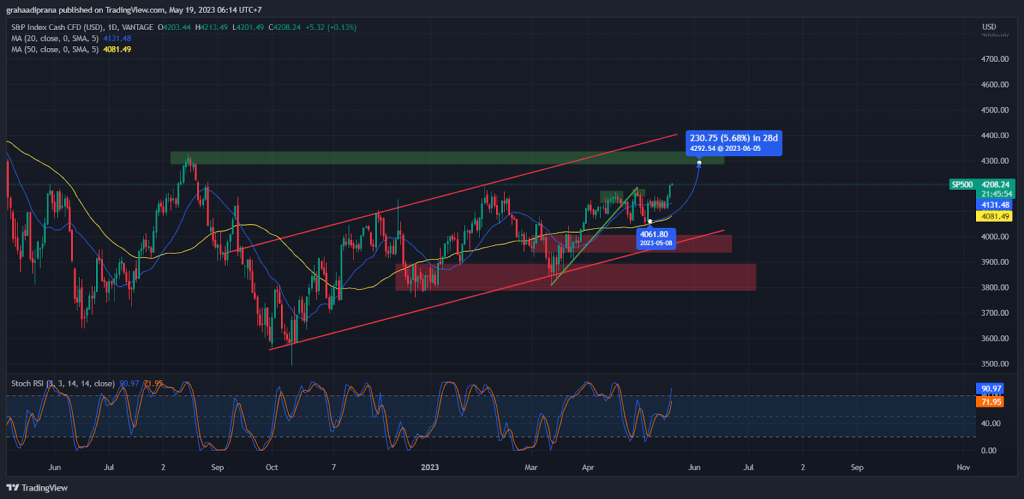Click 3700.00 on the price axis
1024x499 pixels.
(x=995, y=314)
